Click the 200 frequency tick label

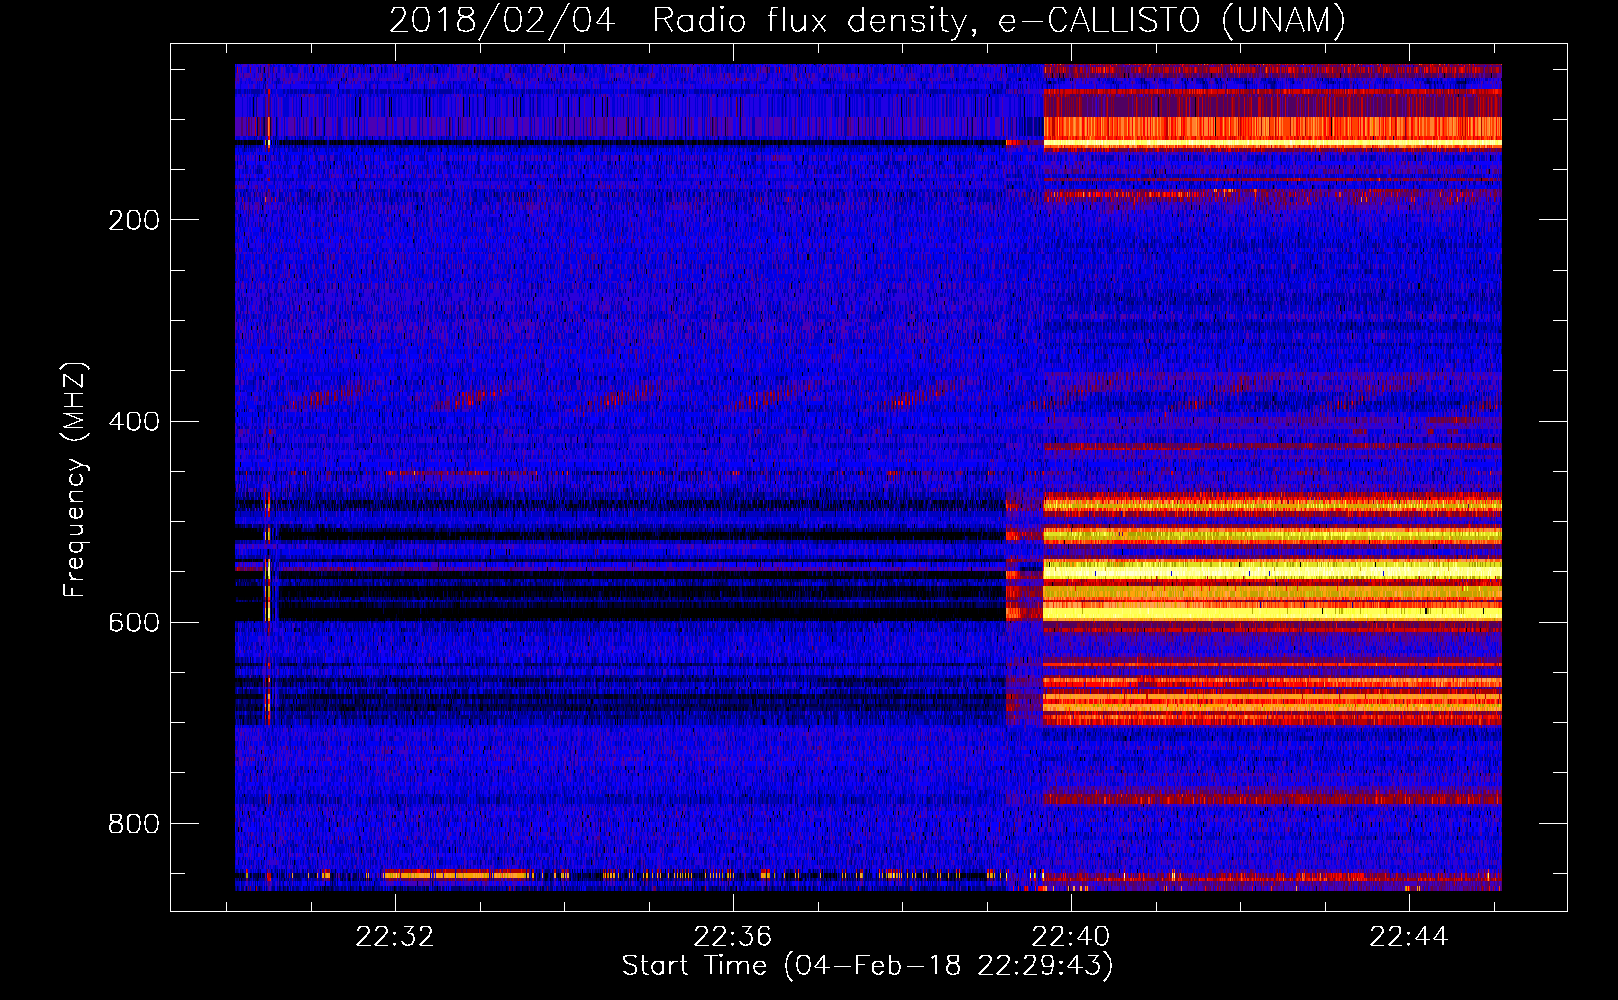(134, 220)
